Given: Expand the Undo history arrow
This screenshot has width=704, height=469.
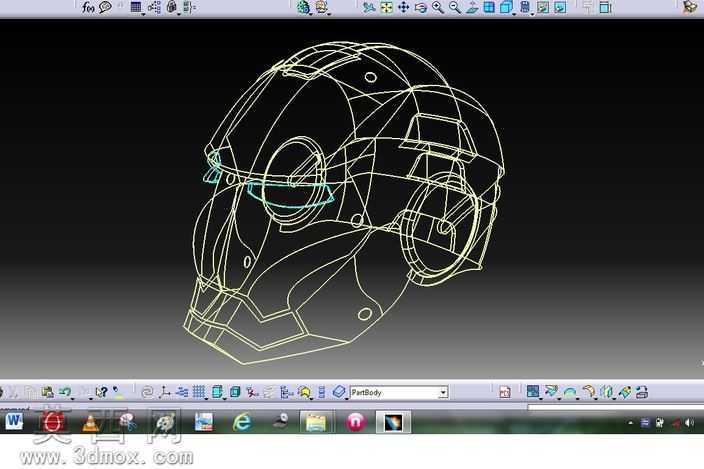Looking at the screenshot, I should click(x=73, y=398).
